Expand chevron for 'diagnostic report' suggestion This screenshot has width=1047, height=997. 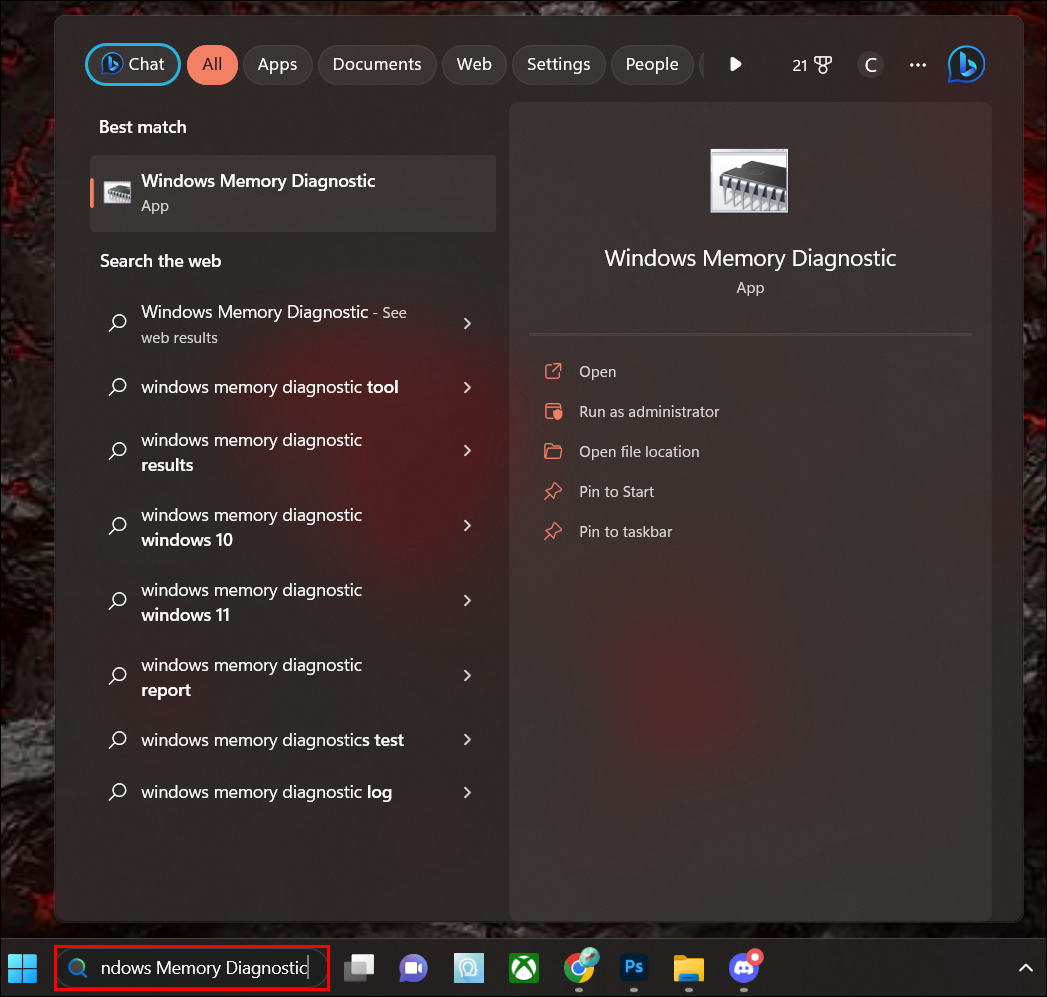(x=467, y=676)
